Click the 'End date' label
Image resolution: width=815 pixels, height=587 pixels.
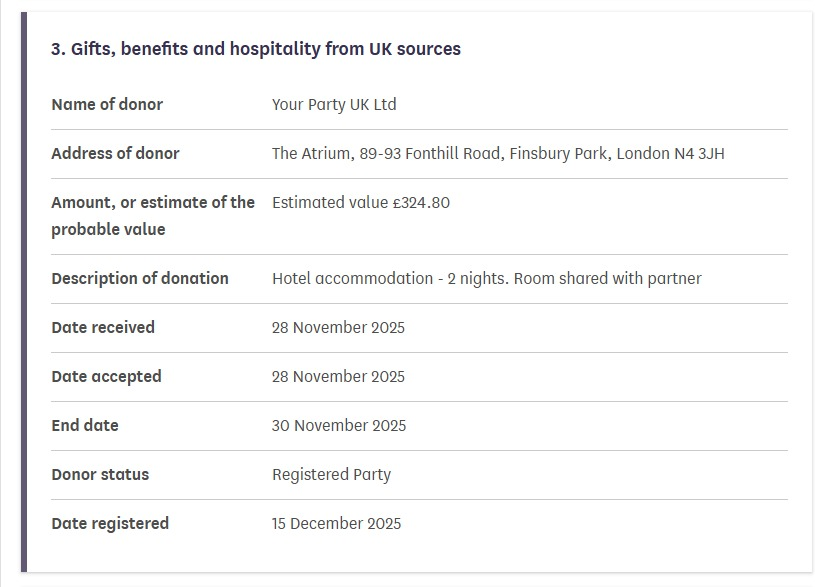(x=85, y=425)
